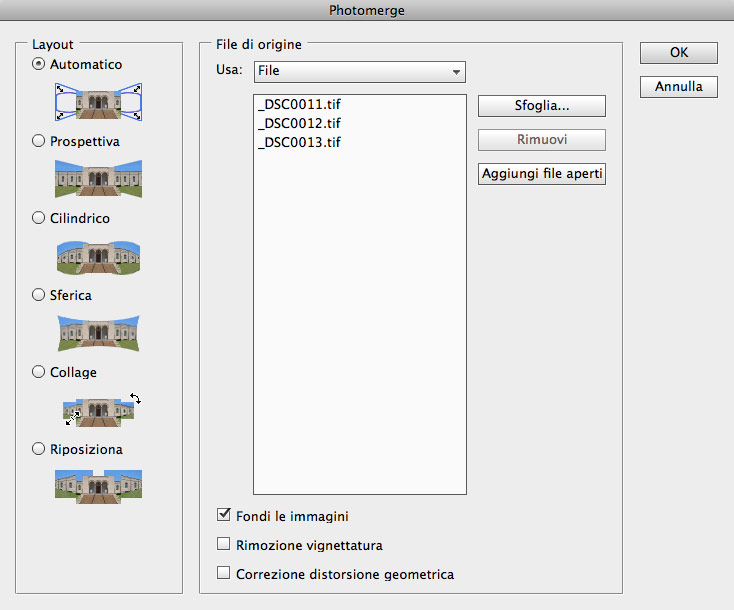Choose the Prospettiva layout option
This screenshot has height=610, width=734.
(39, 142)
